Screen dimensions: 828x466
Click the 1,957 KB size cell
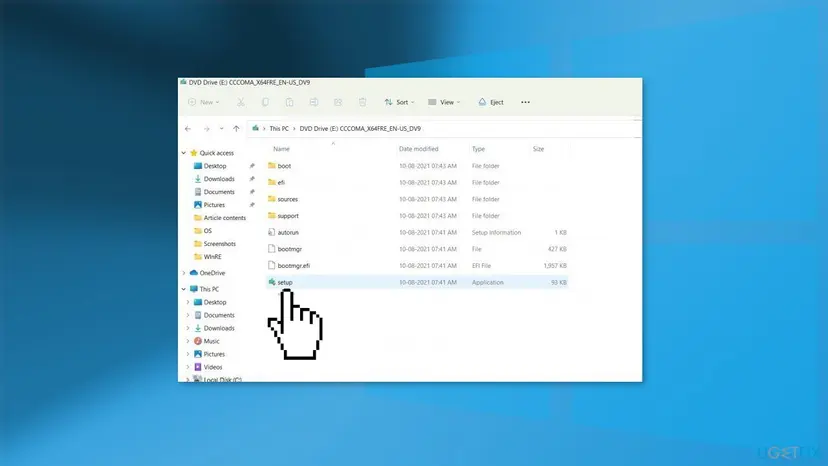click(x=555, y=266)
